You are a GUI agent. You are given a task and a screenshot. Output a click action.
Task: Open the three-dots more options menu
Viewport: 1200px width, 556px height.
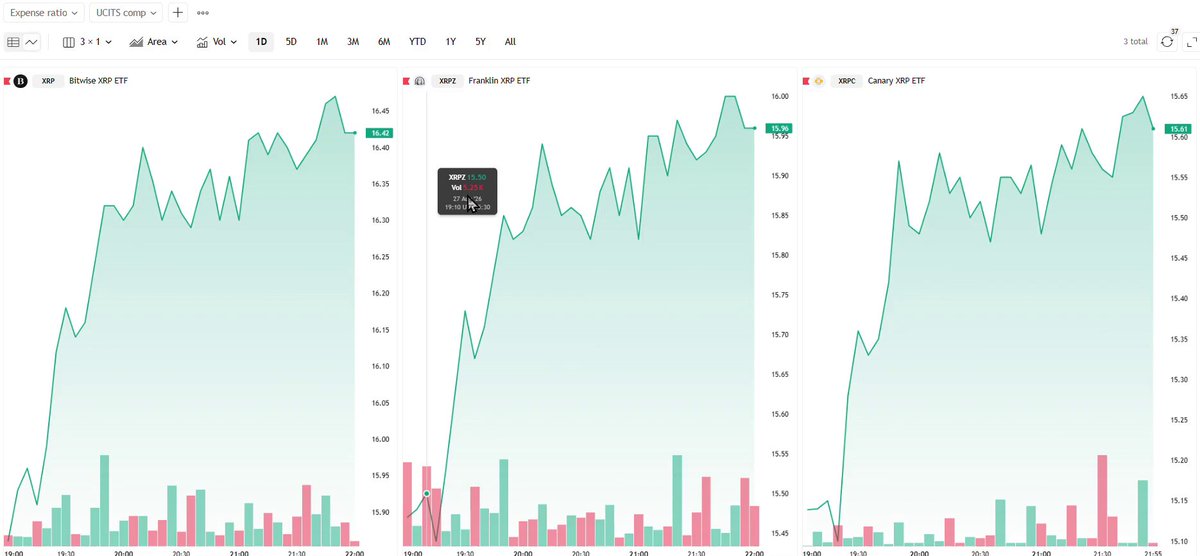click(203, 13)
